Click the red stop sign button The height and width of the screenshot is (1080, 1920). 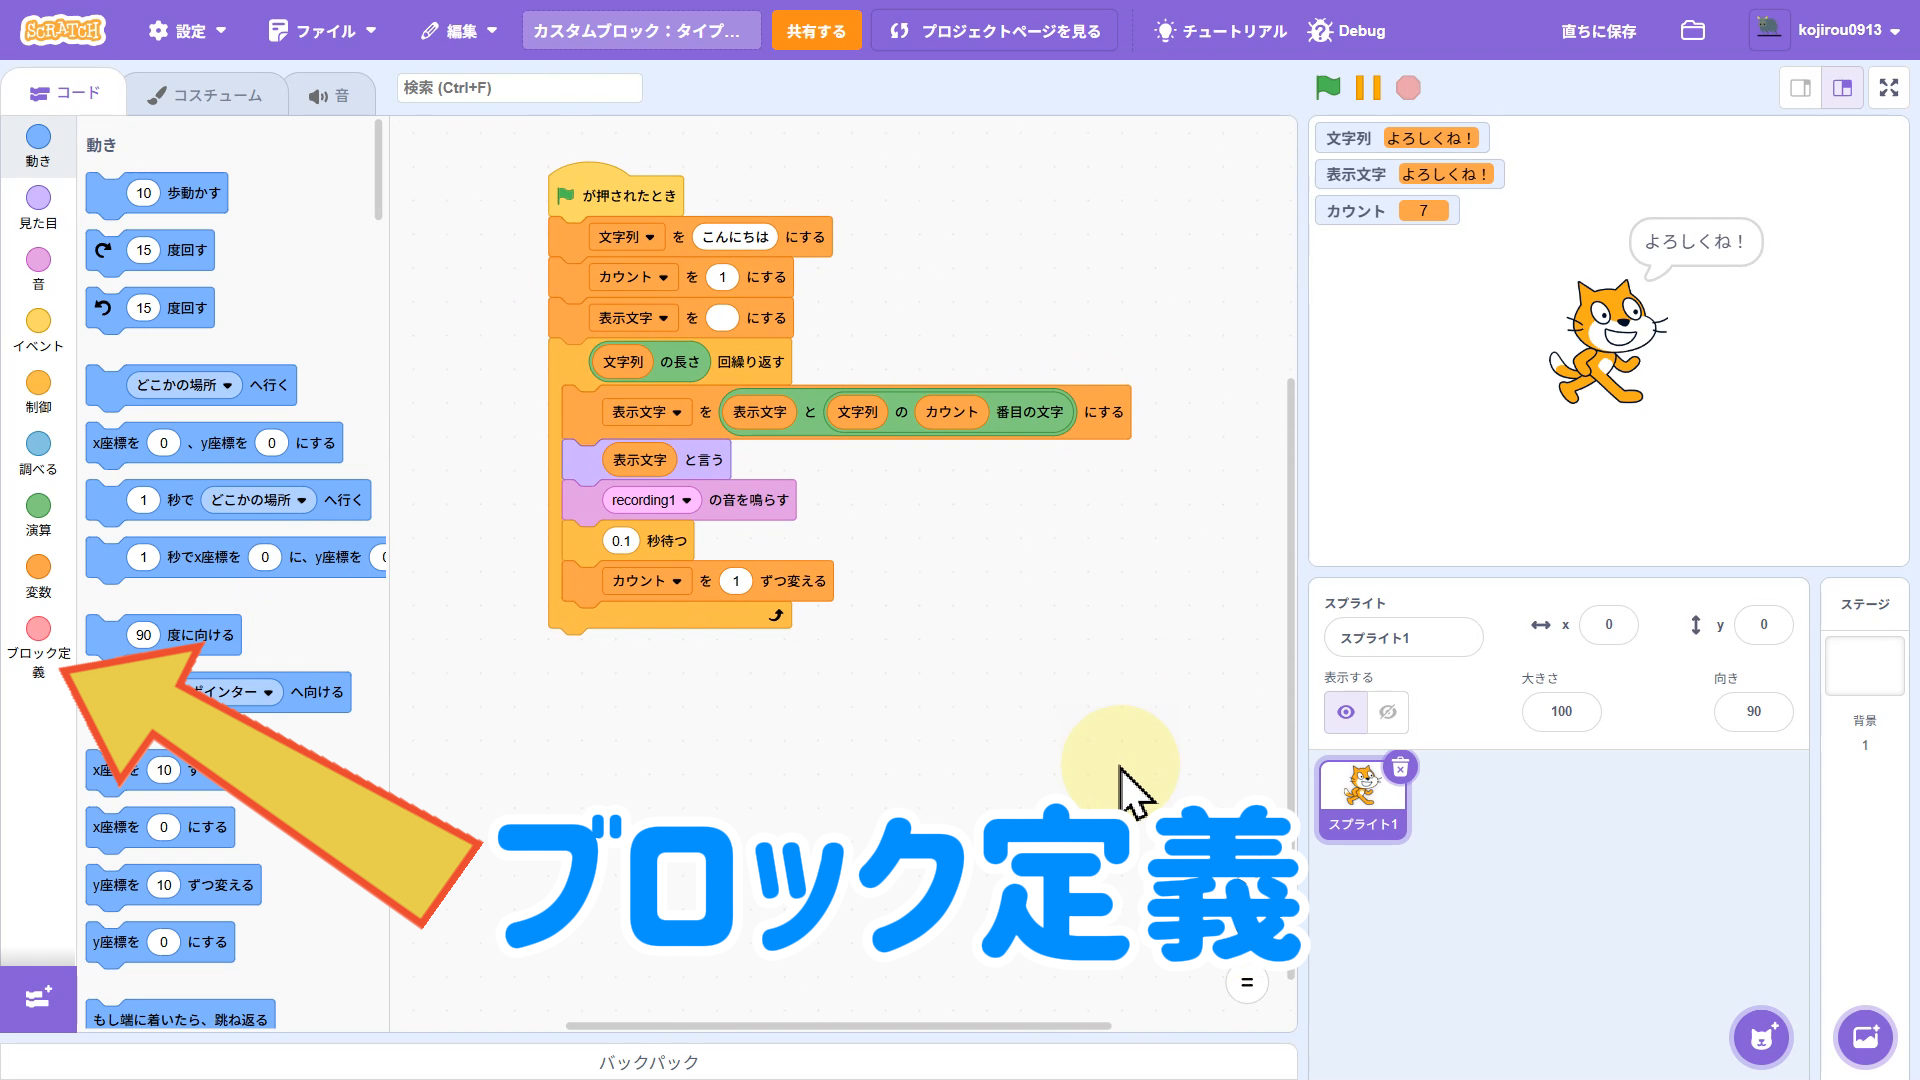[x=1408, y=88]
